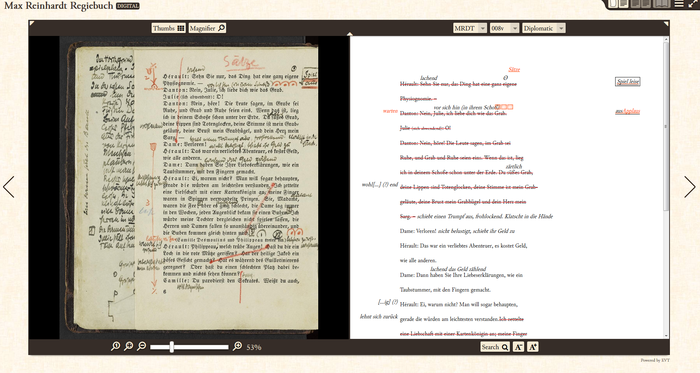700x373 pixels.
Task: Click the magnifier icon next to 53%
Action: click(x=238, y=346)
